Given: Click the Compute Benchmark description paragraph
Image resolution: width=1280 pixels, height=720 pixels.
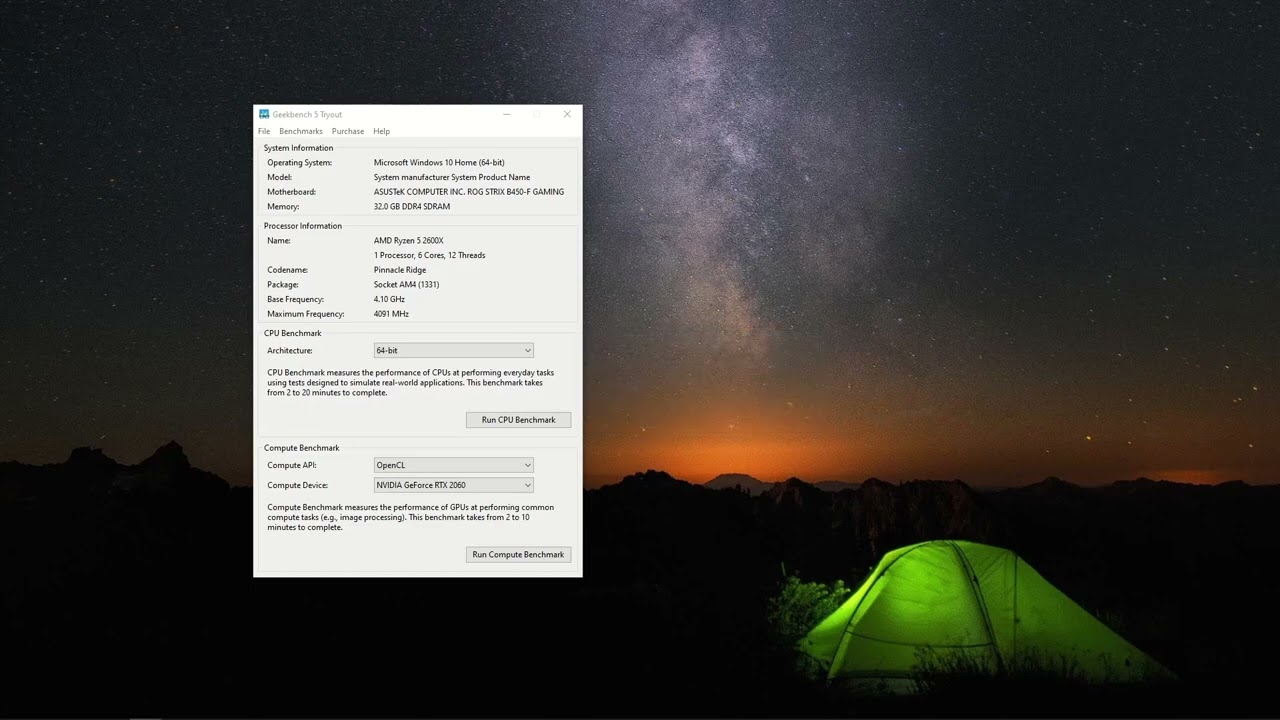Looking at the screenshot, I should coord(410,517).
